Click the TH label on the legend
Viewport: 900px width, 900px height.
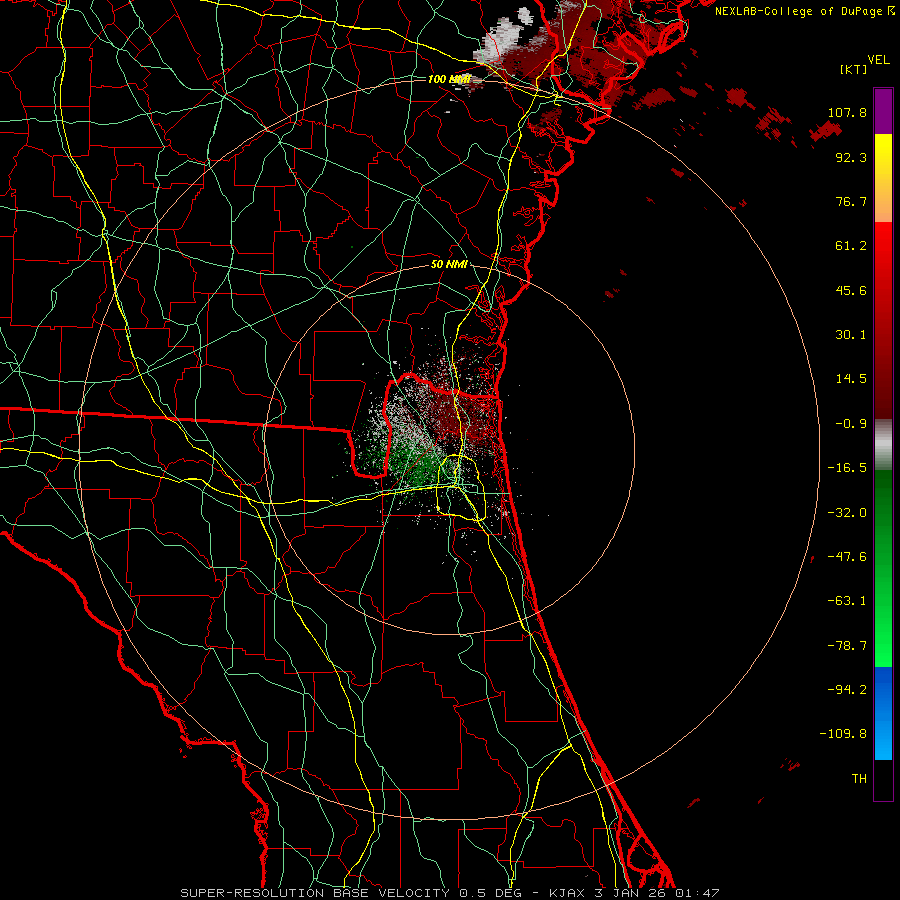pos(859,779)
